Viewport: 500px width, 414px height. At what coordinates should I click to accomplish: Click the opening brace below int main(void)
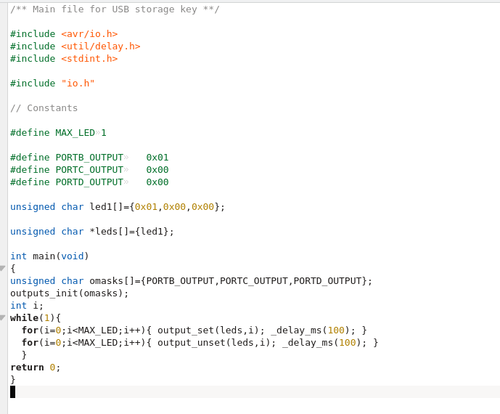click(x=13, y=268)
